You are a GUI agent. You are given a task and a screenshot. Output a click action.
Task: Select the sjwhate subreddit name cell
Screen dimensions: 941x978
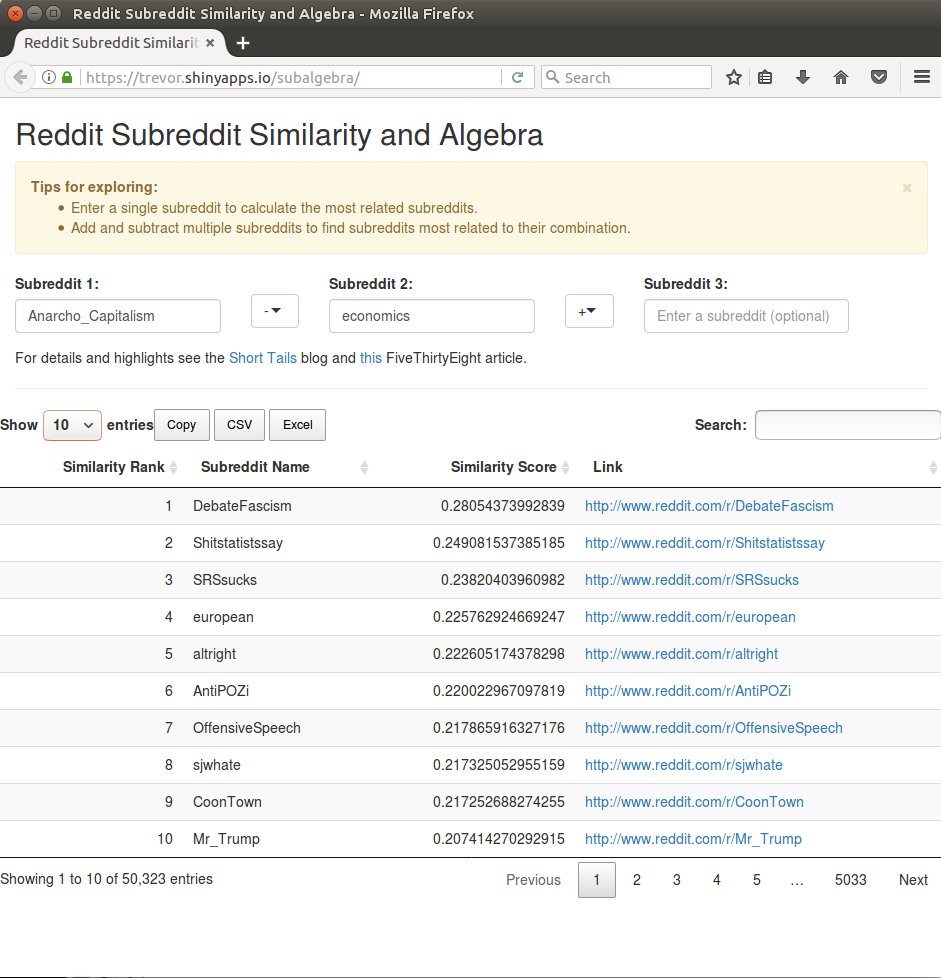pos(216,765)
